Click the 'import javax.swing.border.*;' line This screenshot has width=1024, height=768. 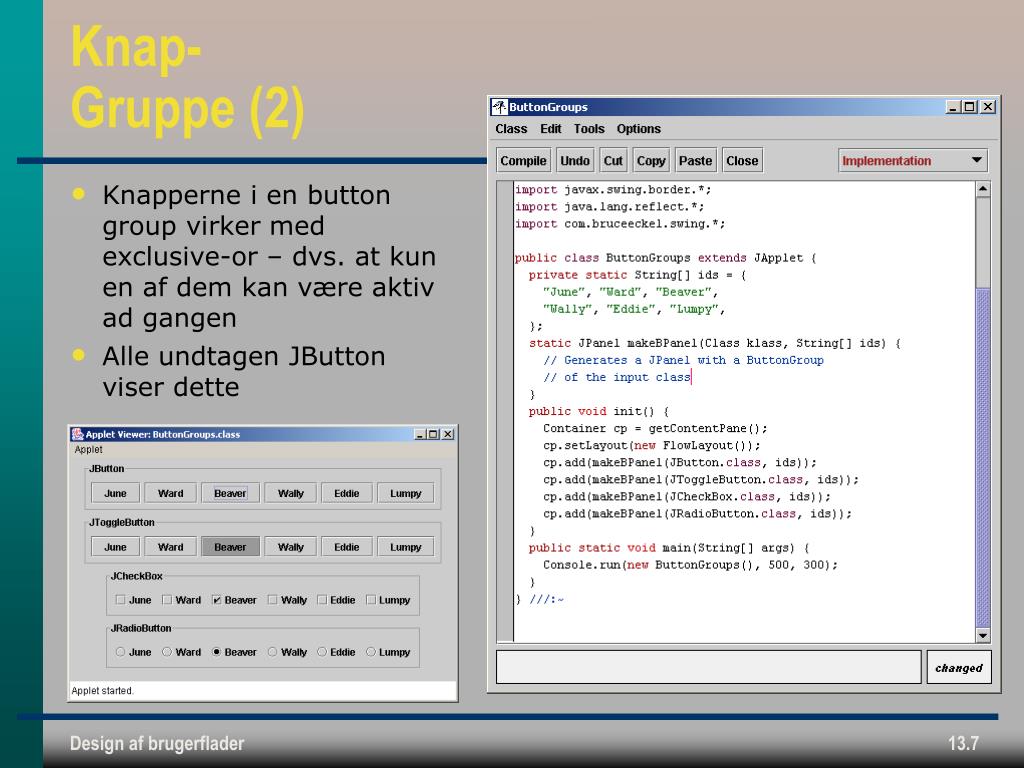613,189
